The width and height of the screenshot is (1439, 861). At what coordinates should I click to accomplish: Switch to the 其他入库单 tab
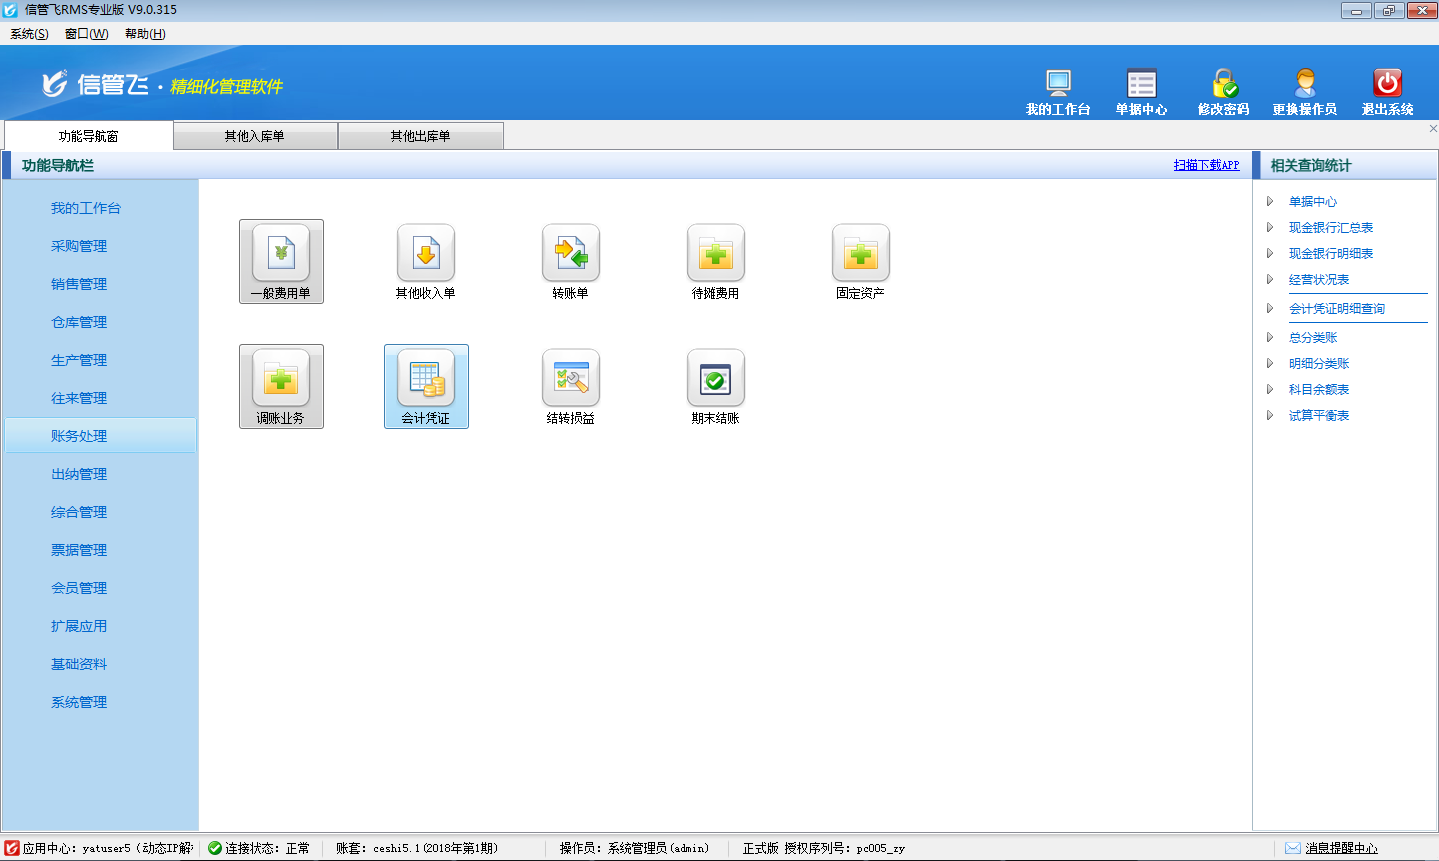tap(255, 136)
